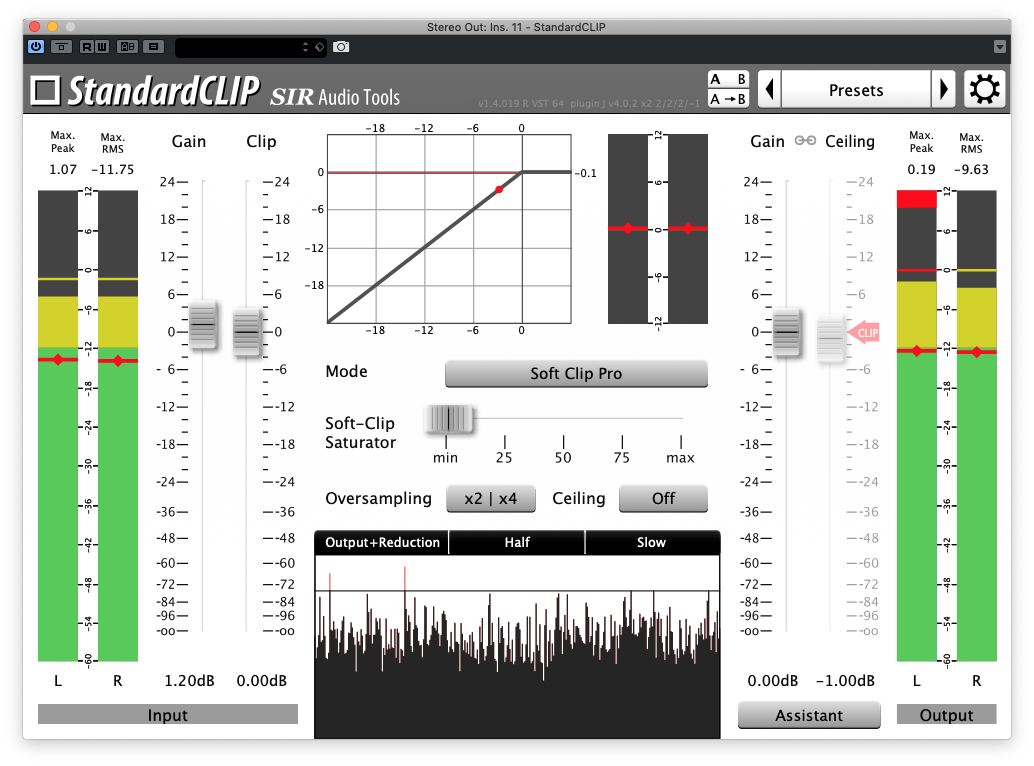Viewport: 1034px width, 766px height.
Task: Reset input Max. RMS reading -11.75
Action: (x=112, y=169)
